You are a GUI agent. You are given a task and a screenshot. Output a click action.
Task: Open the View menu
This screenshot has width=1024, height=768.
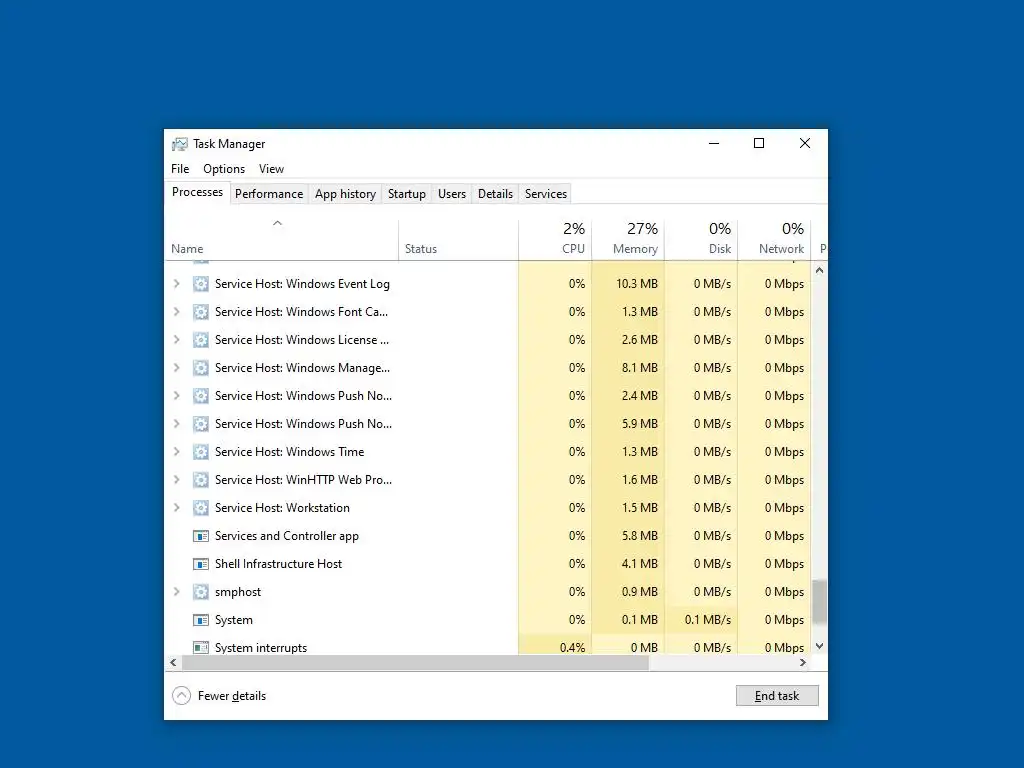click(271, 169)
